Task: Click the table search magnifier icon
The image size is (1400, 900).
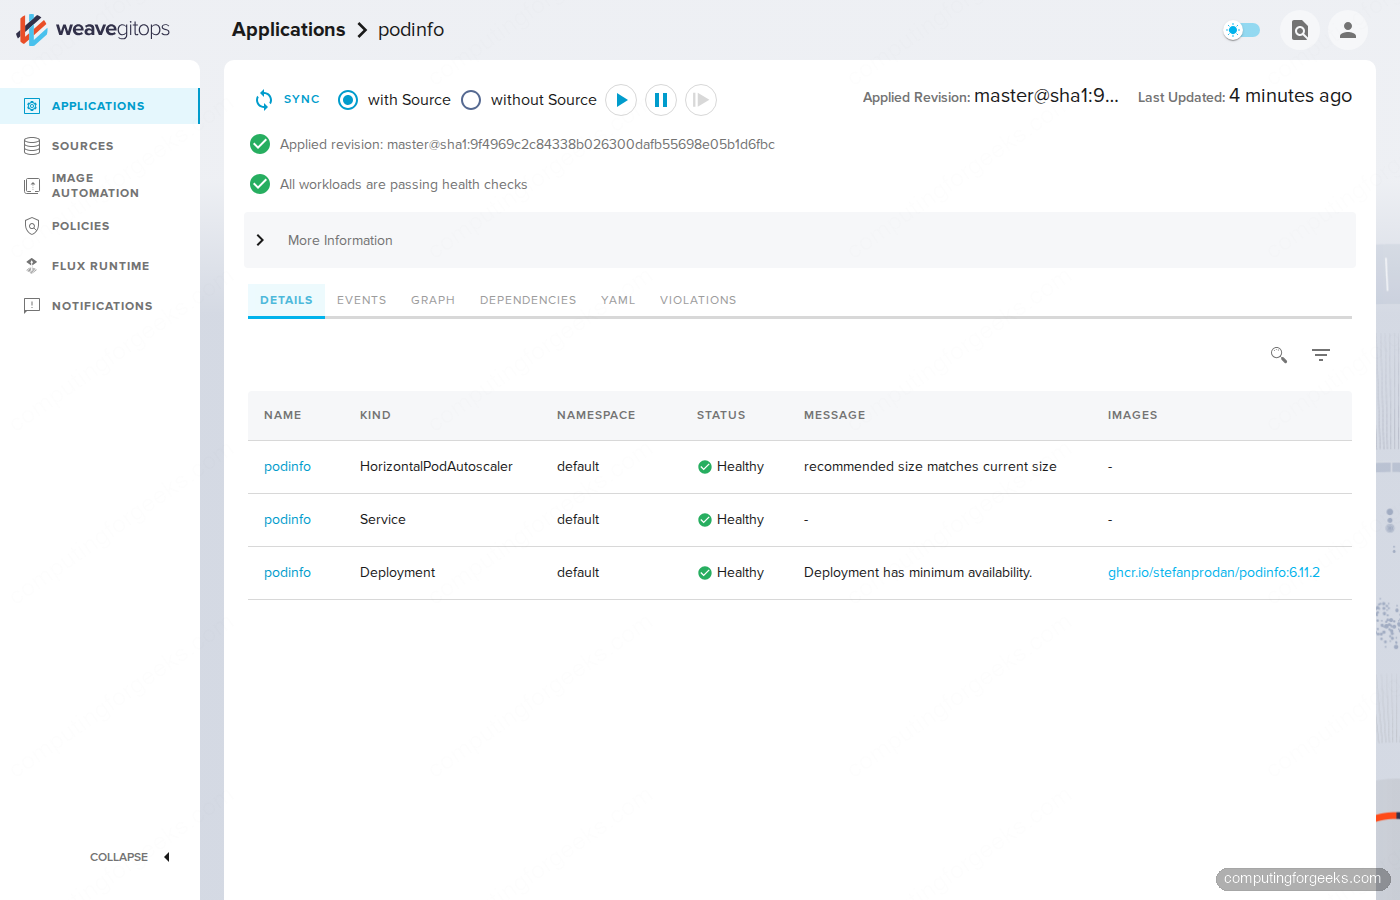Action: (x=1279, y=355)
